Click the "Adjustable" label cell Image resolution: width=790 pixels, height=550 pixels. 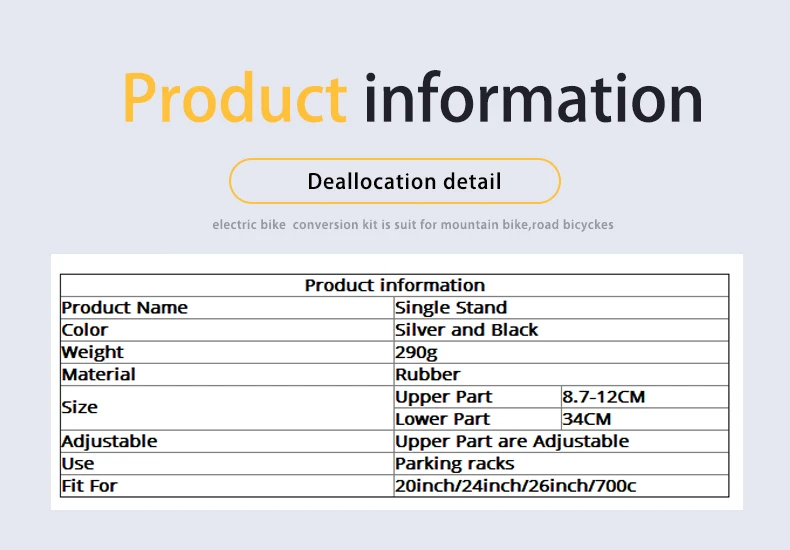point(227,441)
